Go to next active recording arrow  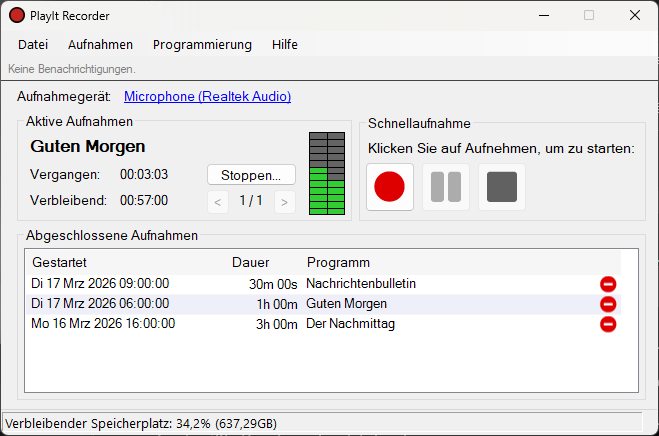(285, 202)
